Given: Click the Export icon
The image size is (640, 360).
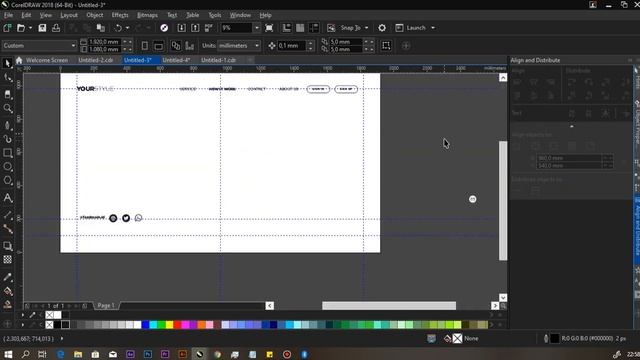Looking at the screenshot, I should coord(195,28).
